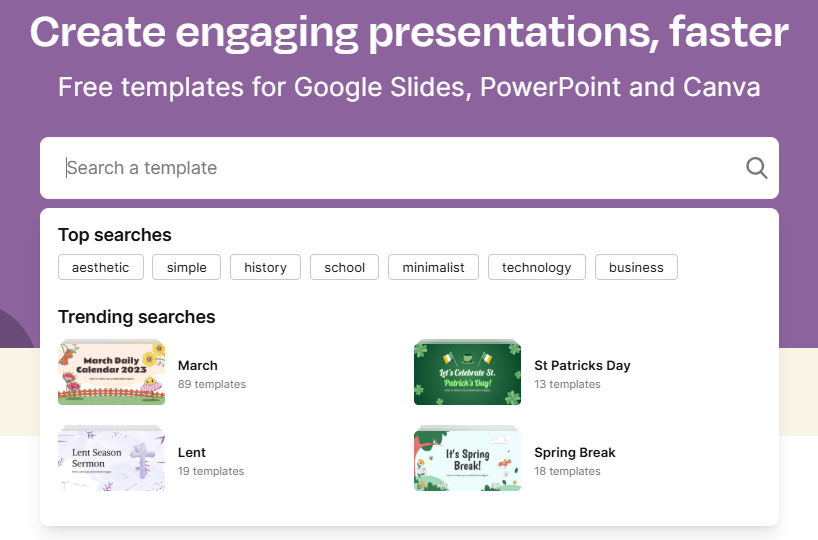The image size is (818, 540).
Task: Choose the 'technology' search chip
Action: click(x=537, y=267)
